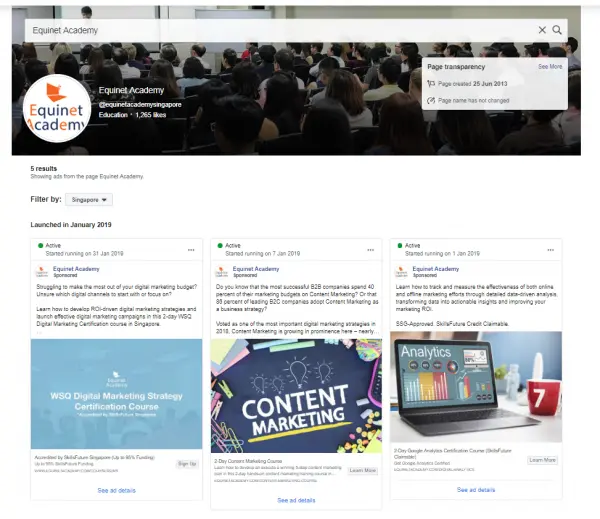This screenshot has width=600, height=519.
Task: Click the WSQ Digital Marketing Strategy ad image
Action: click(116, 394)
